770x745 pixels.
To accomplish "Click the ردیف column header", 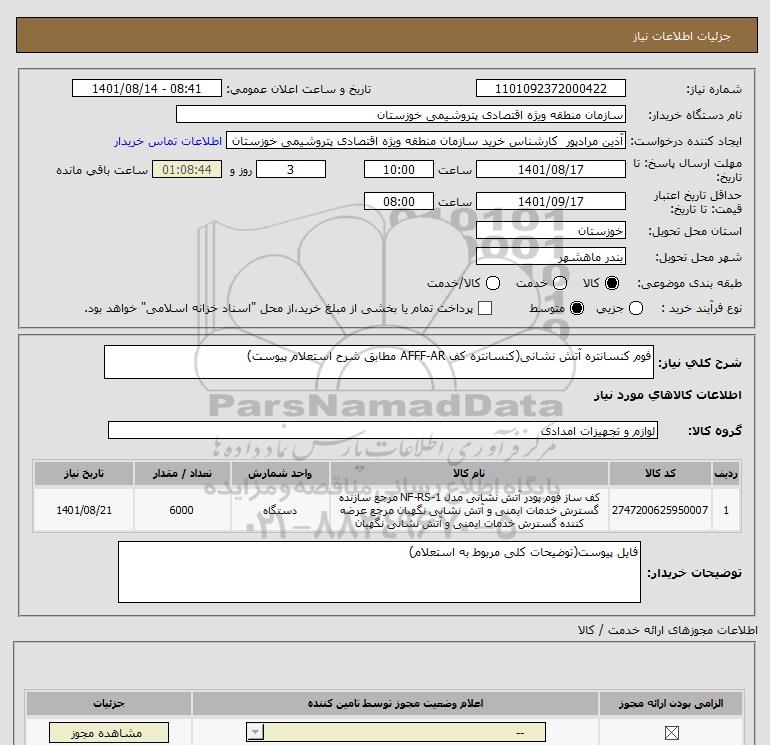I will 726,473.
